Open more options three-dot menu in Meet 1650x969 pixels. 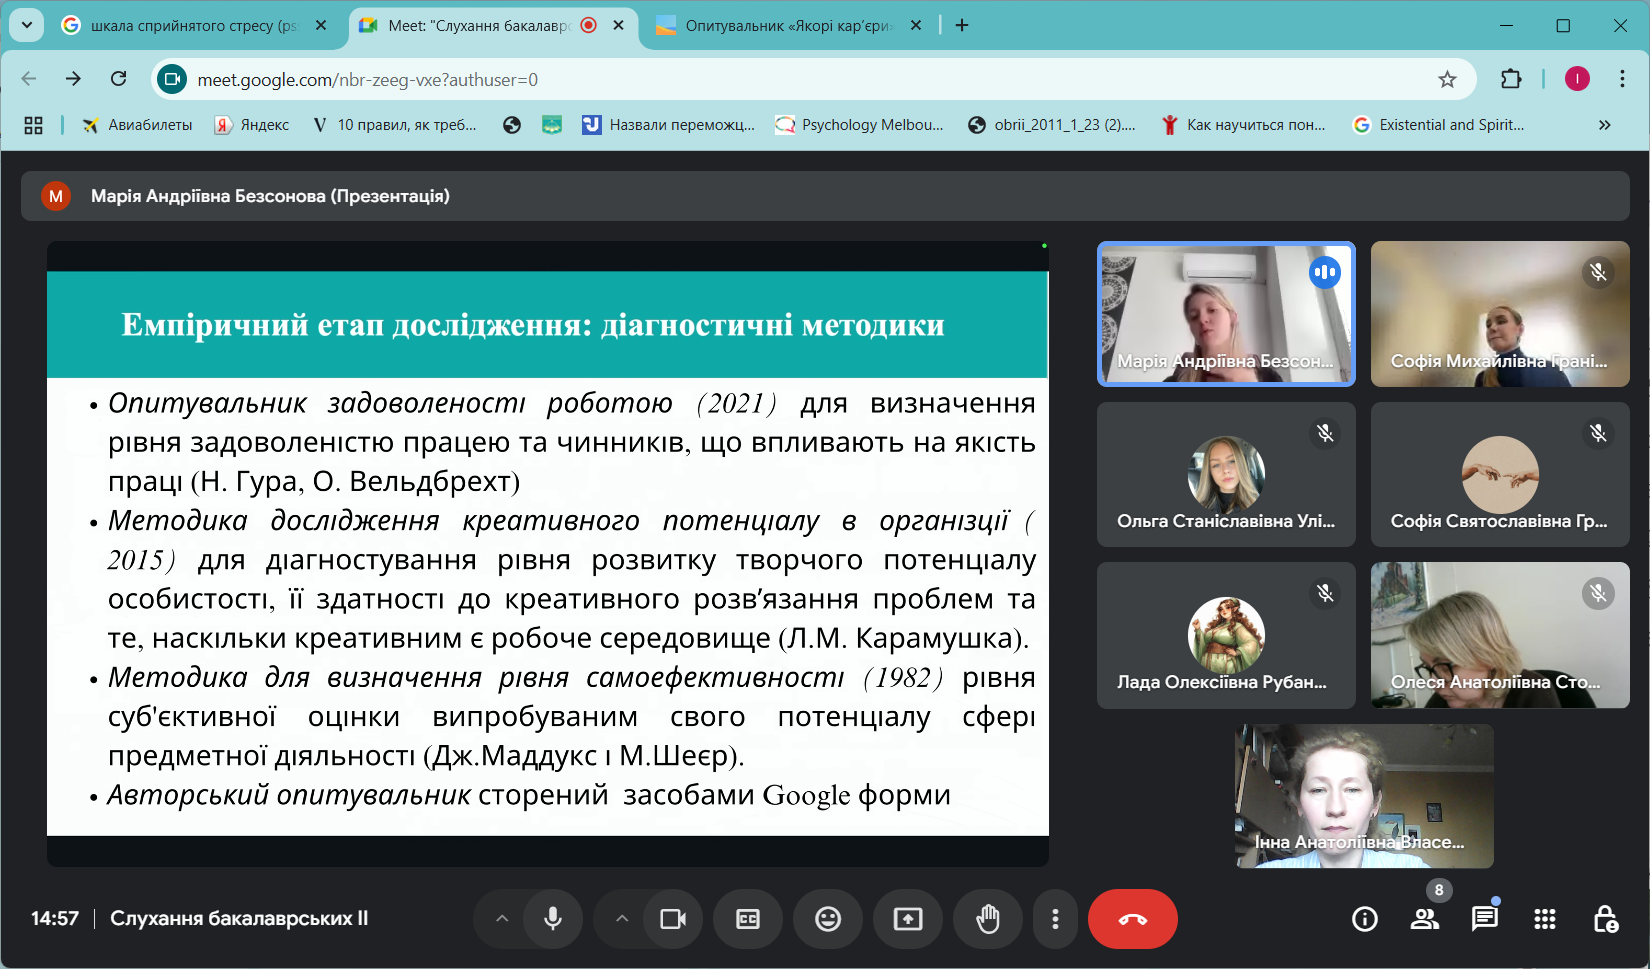1055,919
